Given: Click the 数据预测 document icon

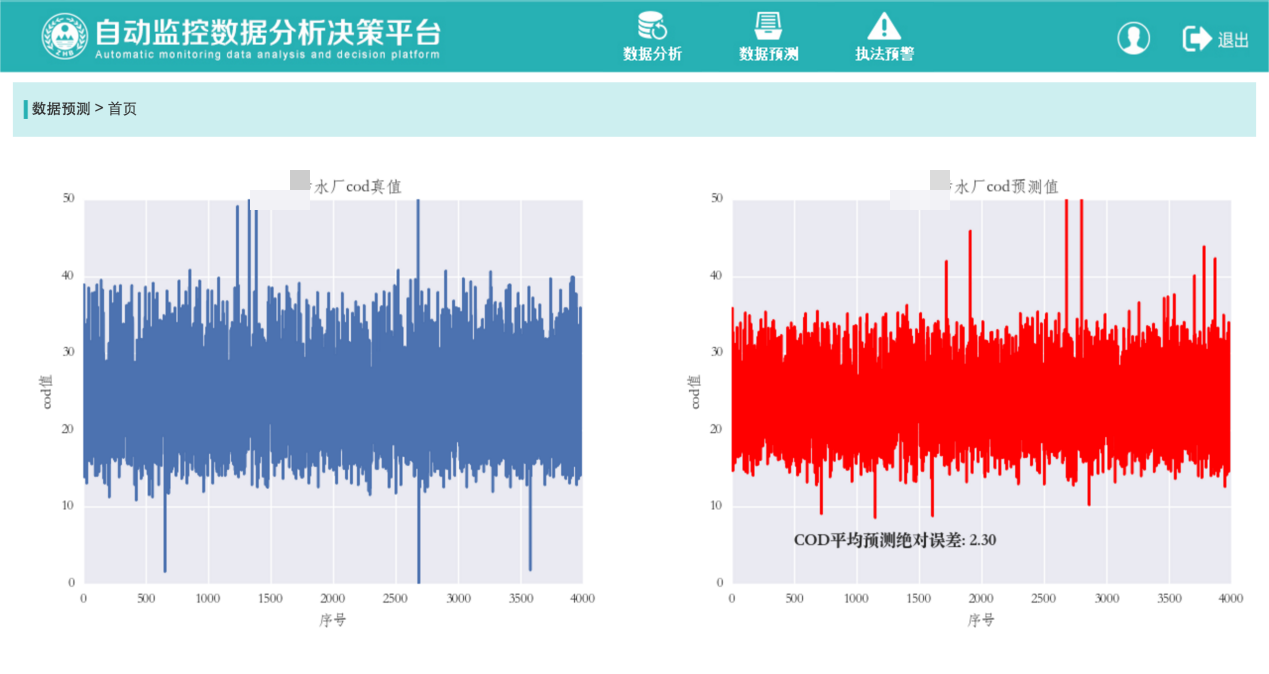Looking at the screenshot, I should (768, 25).
